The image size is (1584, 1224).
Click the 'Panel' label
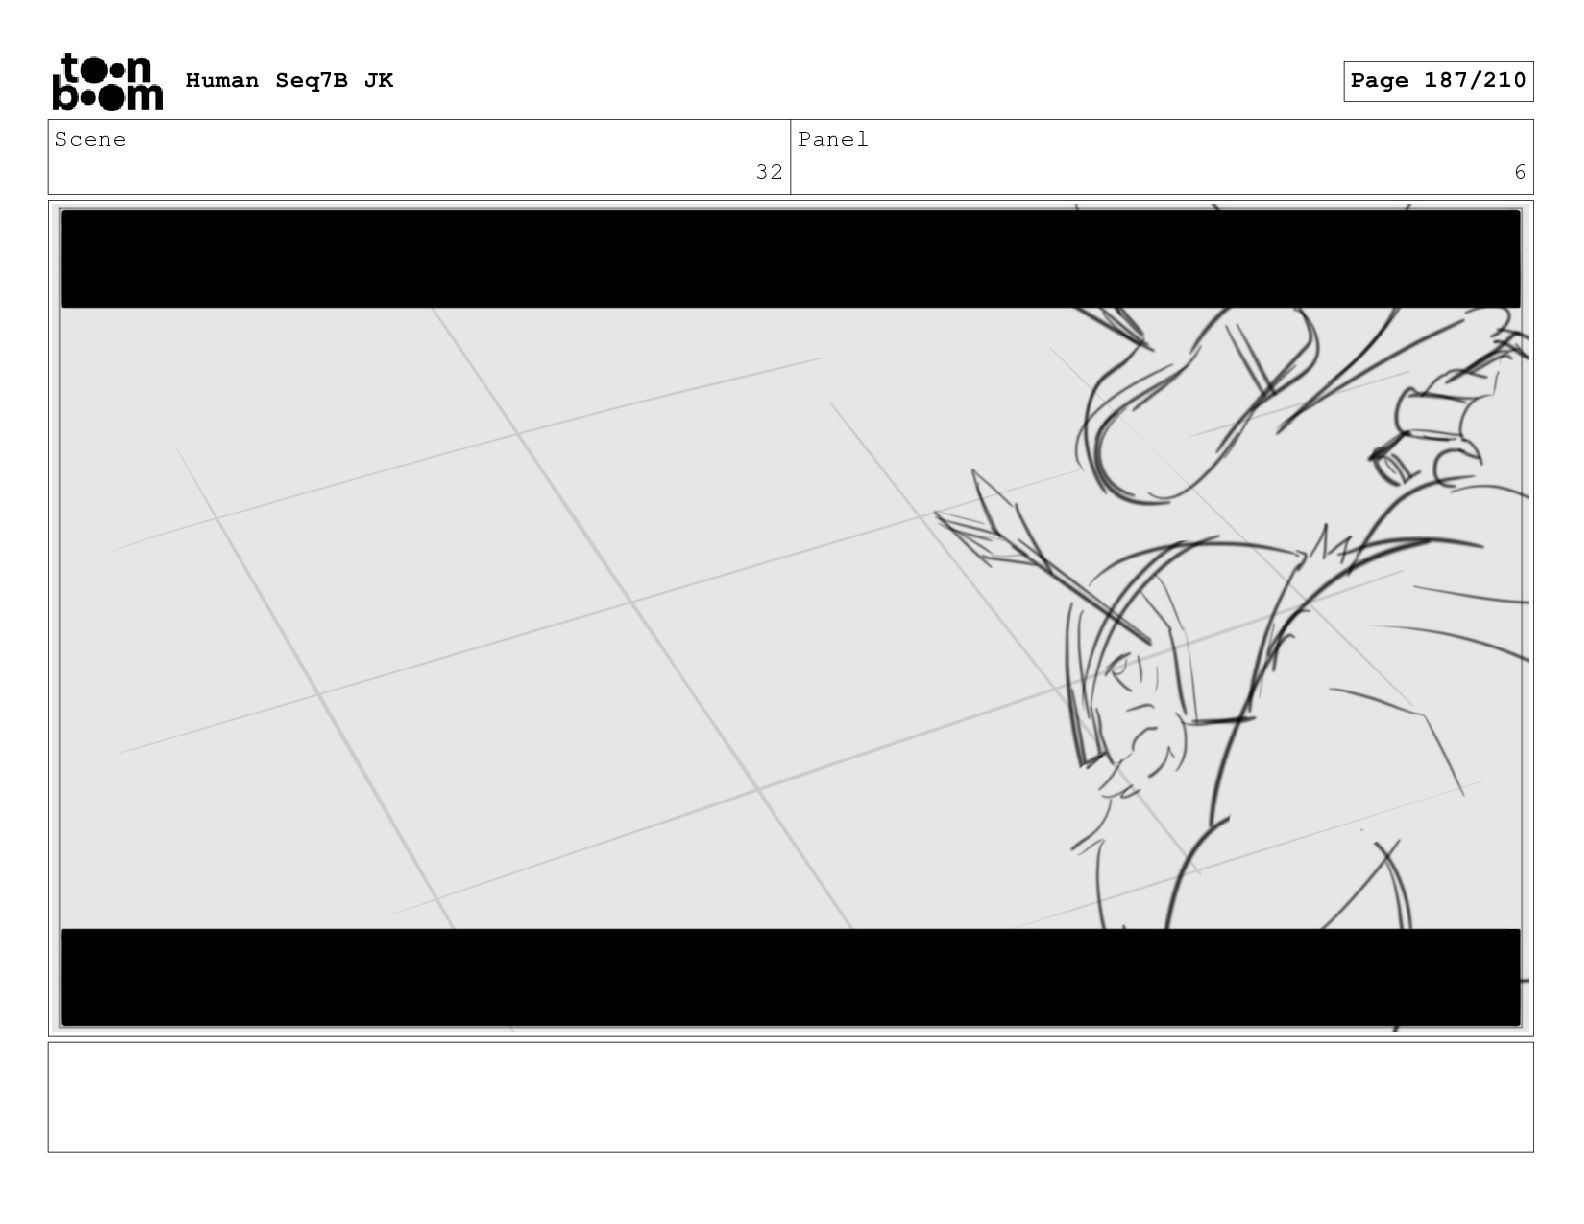point(833,140)
